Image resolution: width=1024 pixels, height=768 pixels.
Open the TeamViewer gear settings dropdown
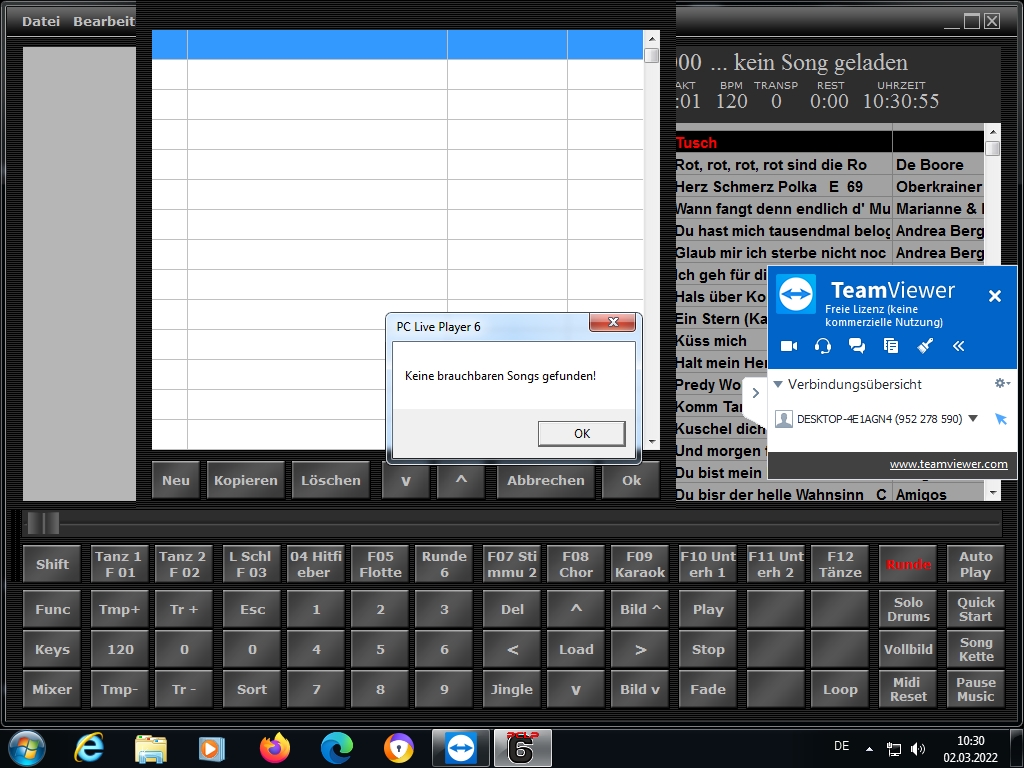(x=1001, y=384)
